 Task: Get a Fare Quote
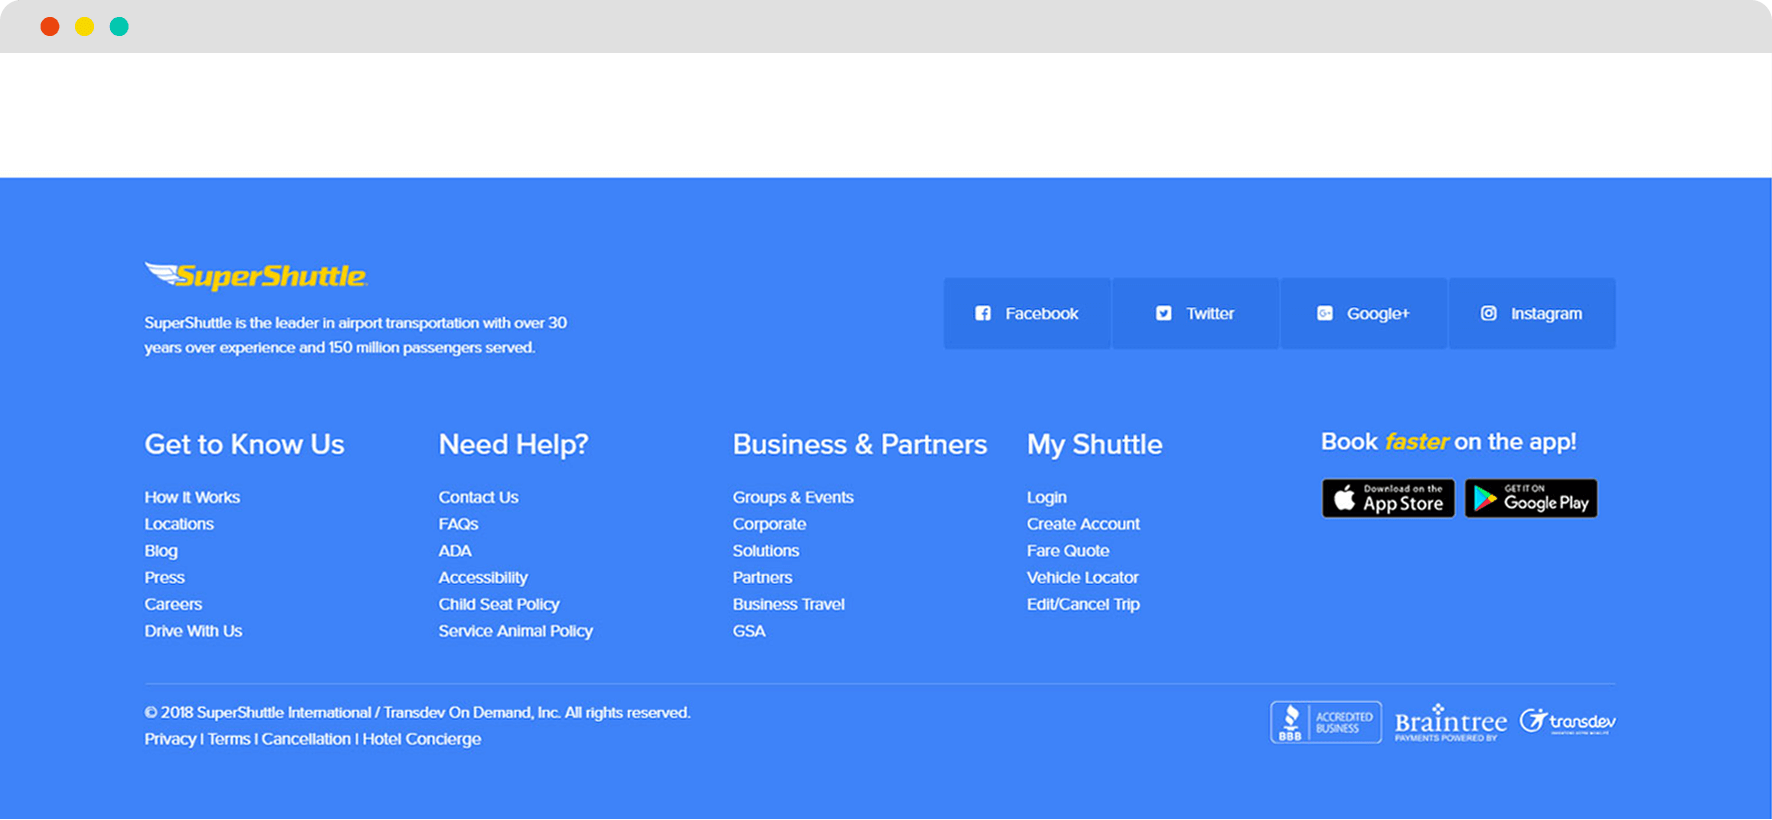[1068, 551]
